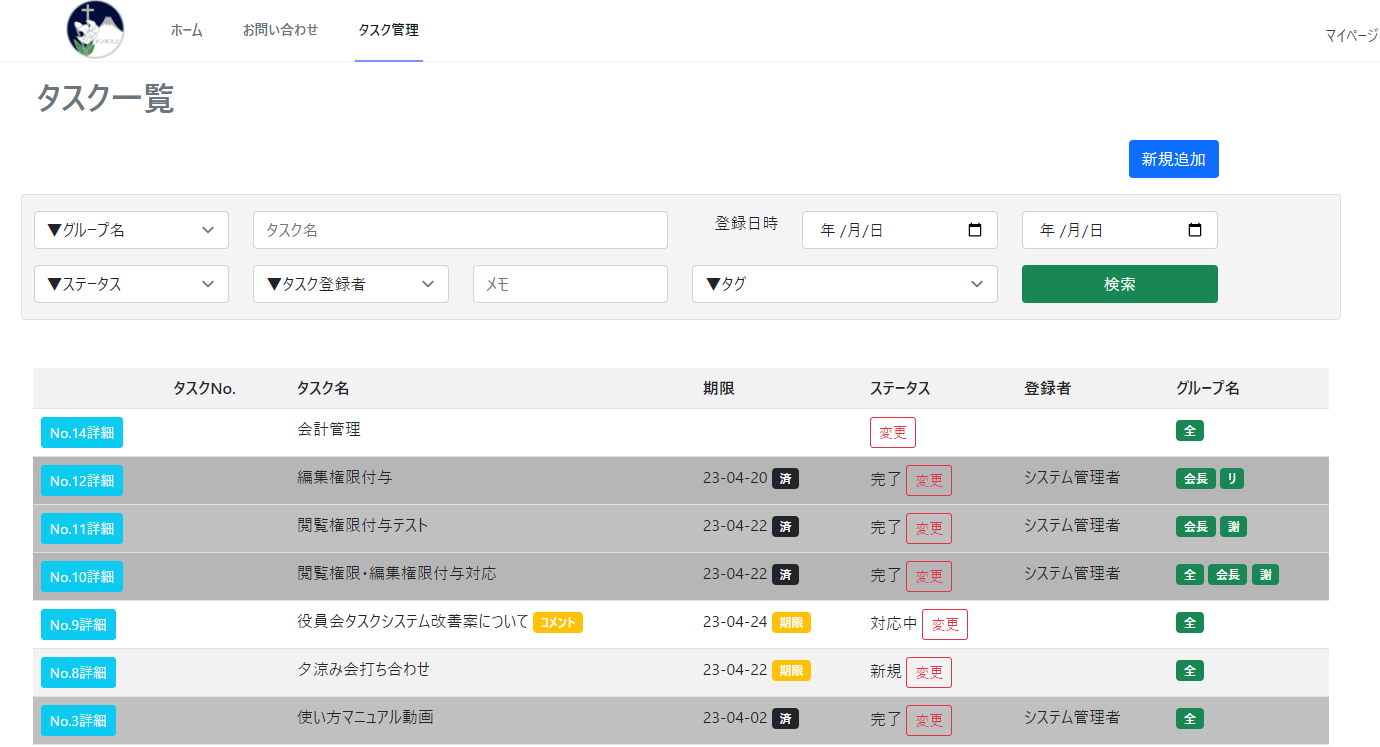Focus the タスク名 search input field
Screen dimensions: 1380x747
[460, 230]
